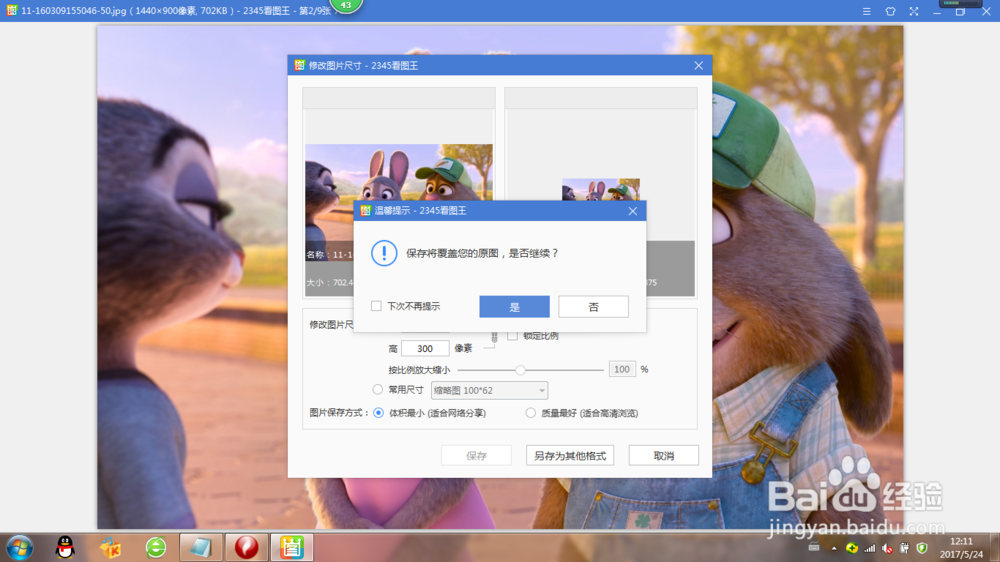Click the link-chain aspect lock icon

click(x=494, y=337)
